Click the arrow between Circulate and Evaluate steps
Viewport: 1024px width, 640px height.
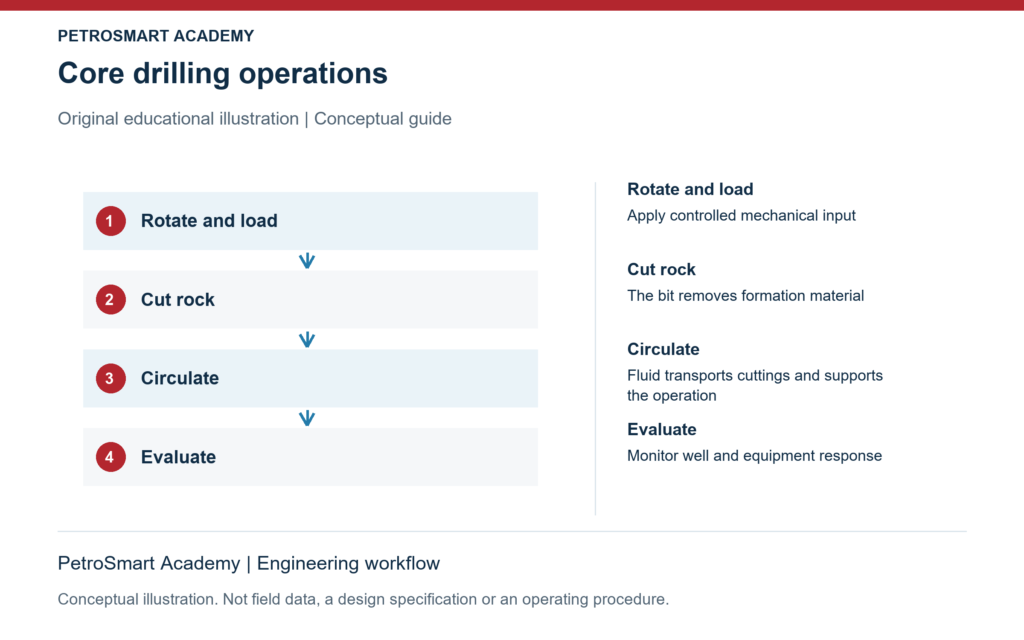point(307,418)
